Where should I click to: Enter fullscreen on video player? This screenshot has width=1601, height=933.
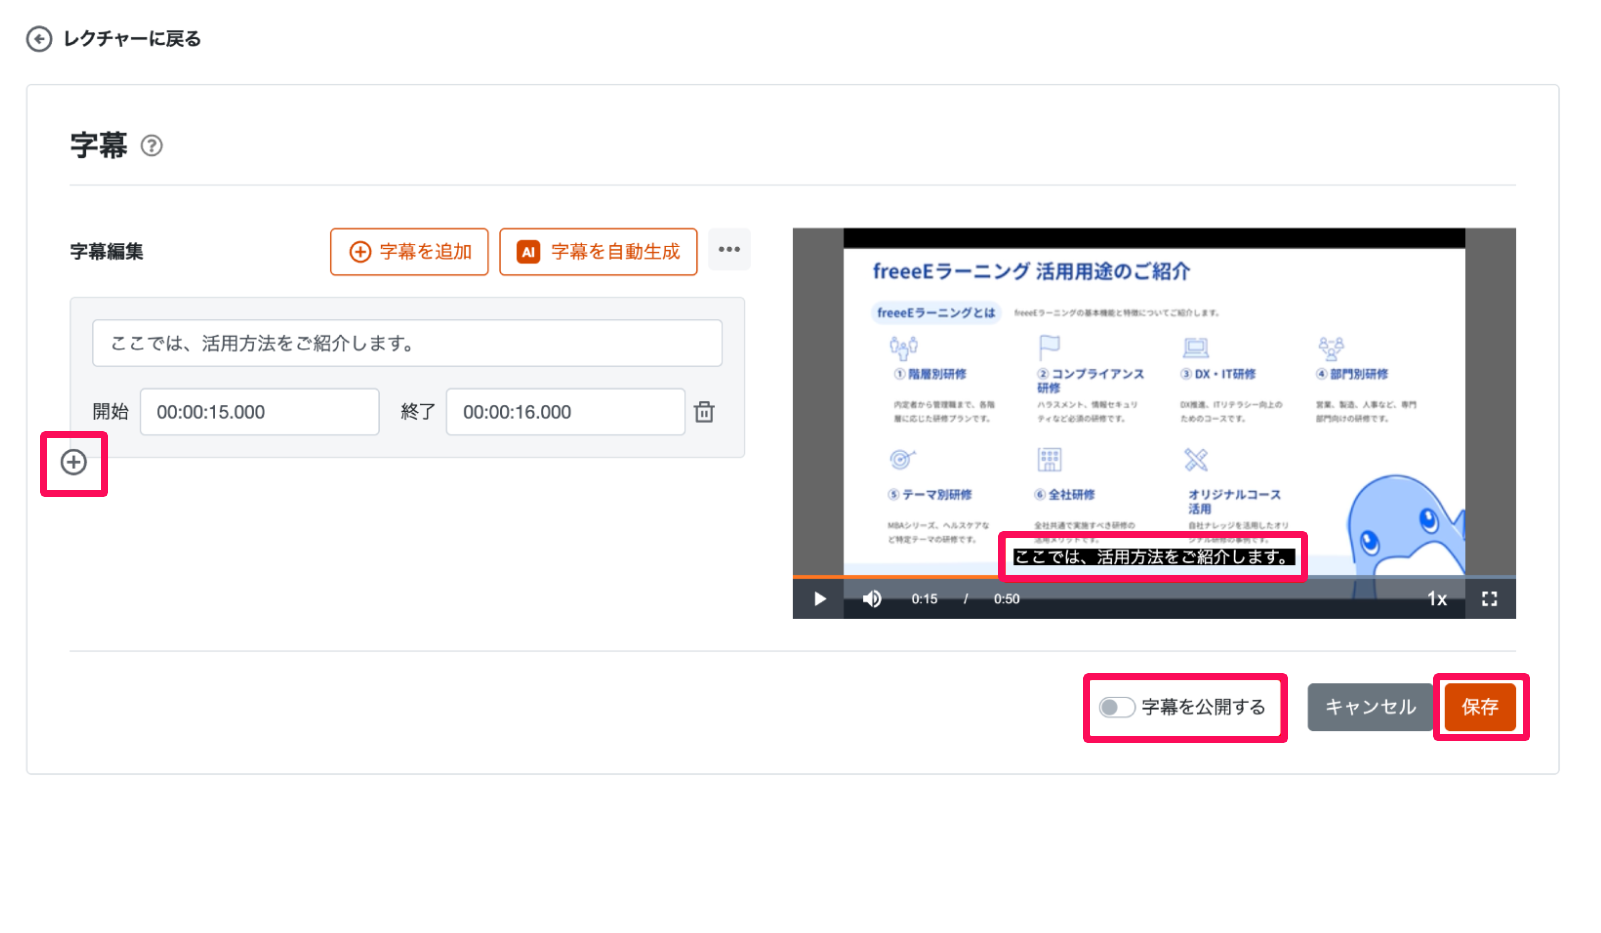(x=1489, y=599)
